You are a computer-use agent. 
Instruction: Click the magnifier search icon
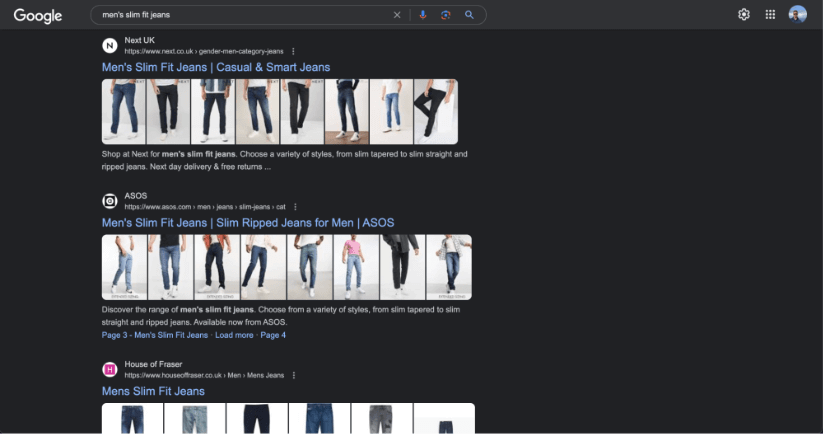click(x=469, y=15)
